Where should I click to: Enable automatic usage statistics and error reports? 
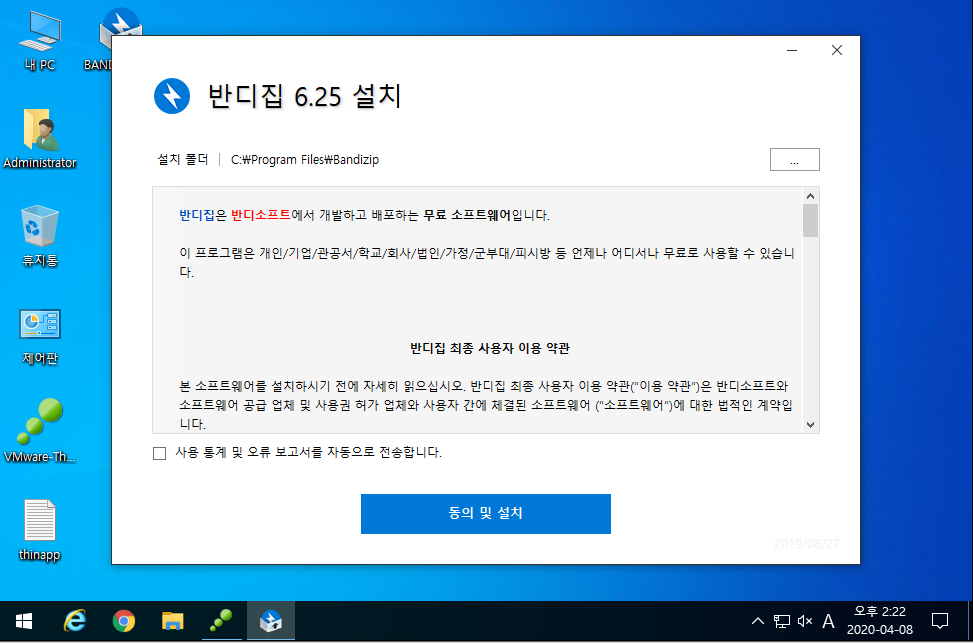159,454
